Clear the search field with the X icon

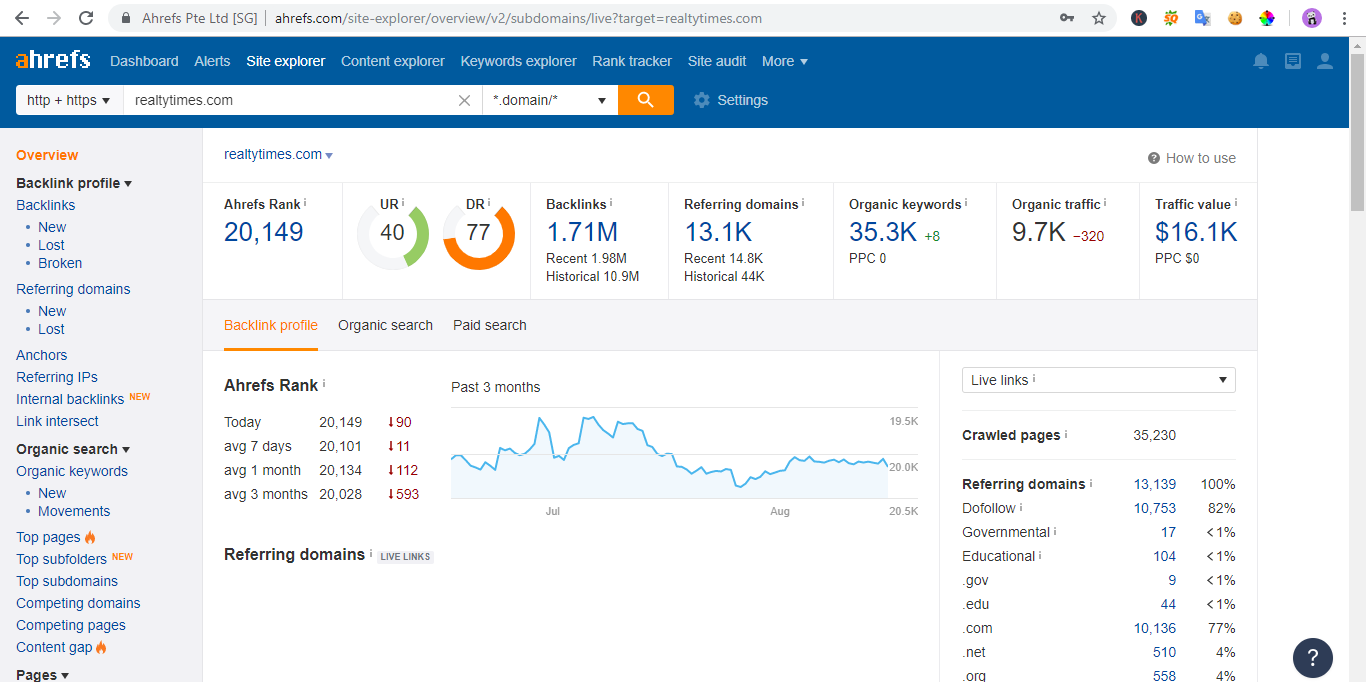tap(463, 100)
